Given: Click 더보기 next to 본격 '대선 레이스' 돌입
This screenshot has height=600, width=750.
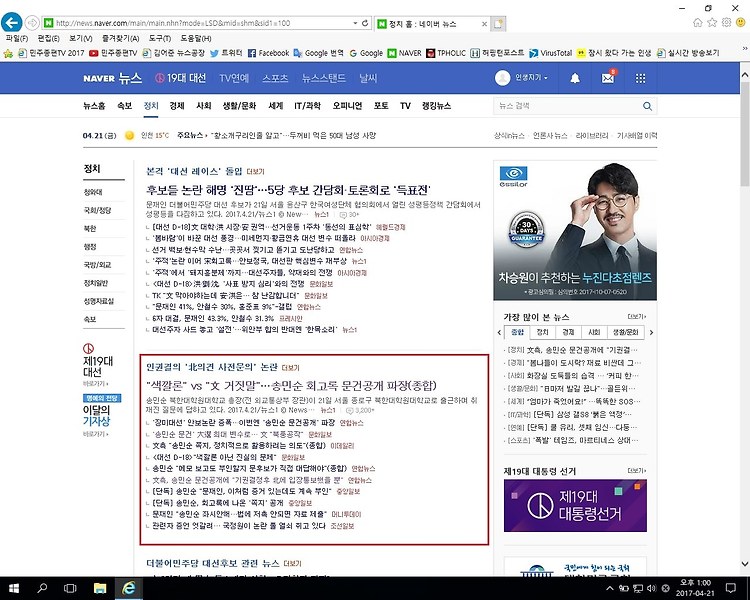Looking at the screenshot, I should tap(255, 172).
